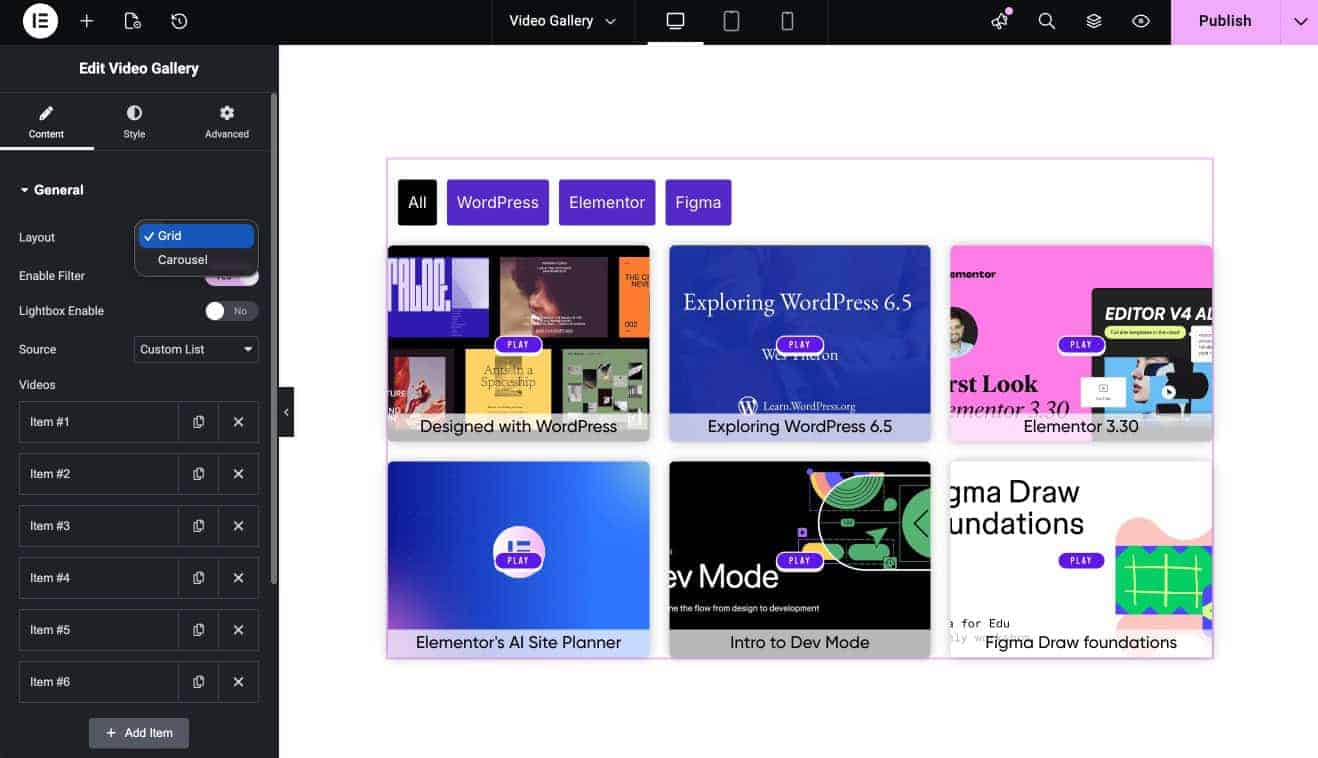Play the Exploring WordPress 6.5 video

tap(800, 345)
